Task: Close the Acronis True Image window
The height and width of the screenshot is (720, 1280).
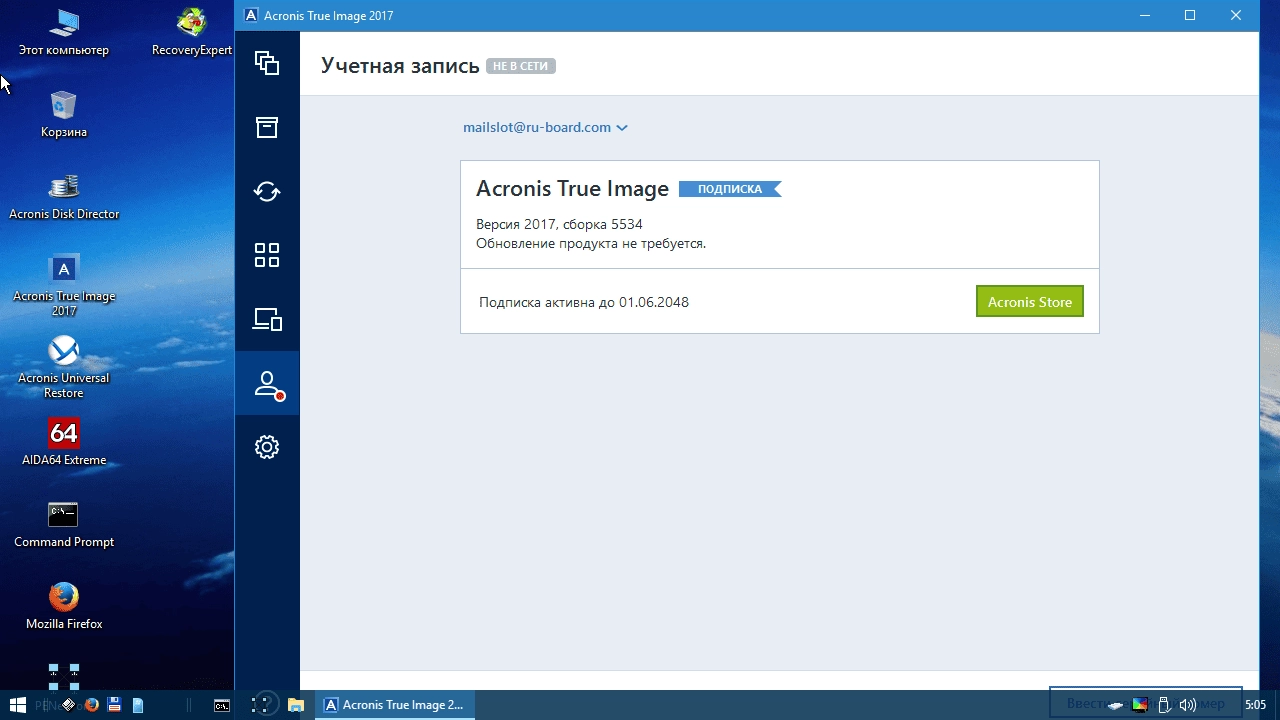Action: [1236, 15]
